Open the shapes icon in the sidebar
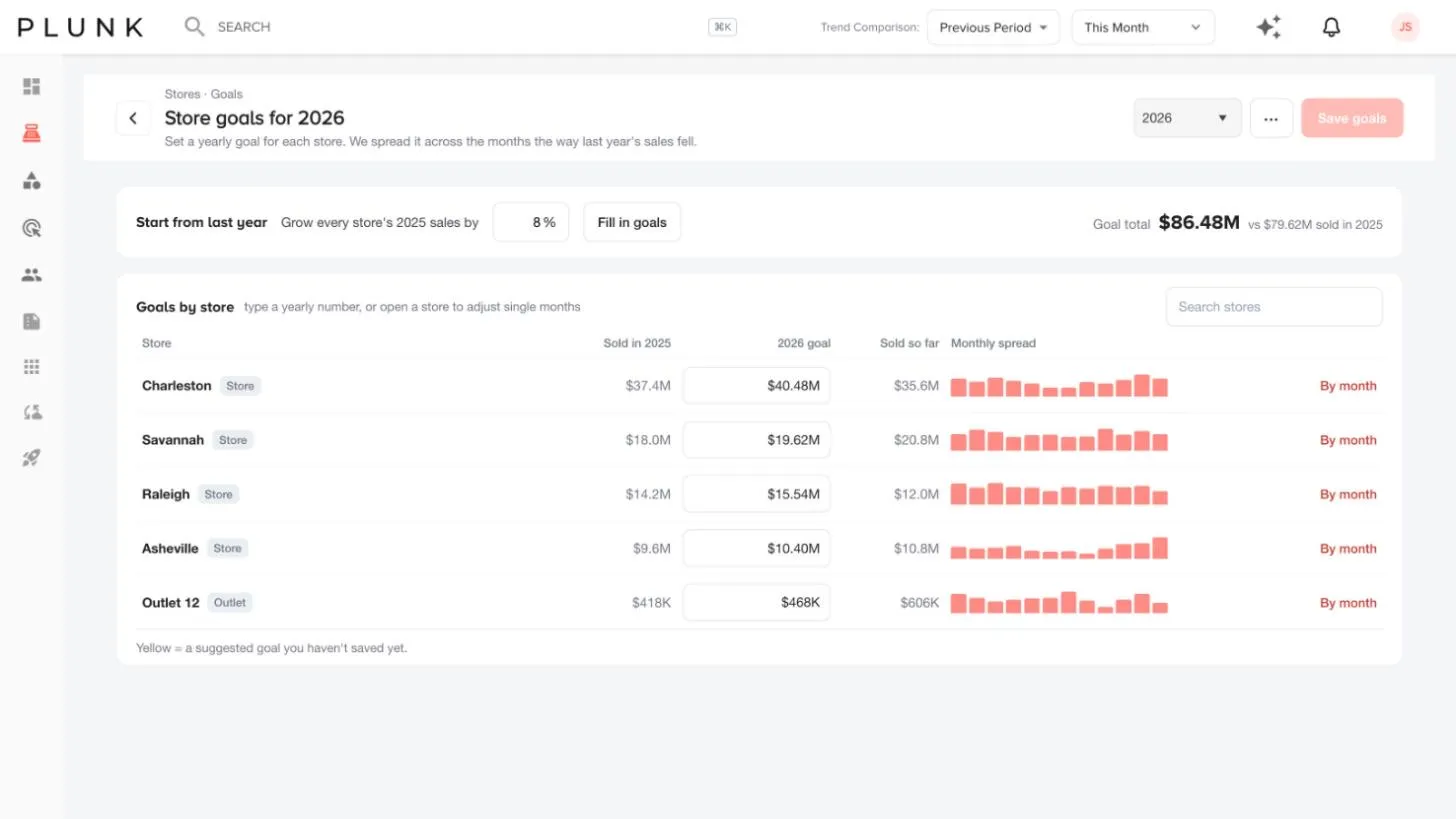 pyautogui.click(x=32, y=180)
